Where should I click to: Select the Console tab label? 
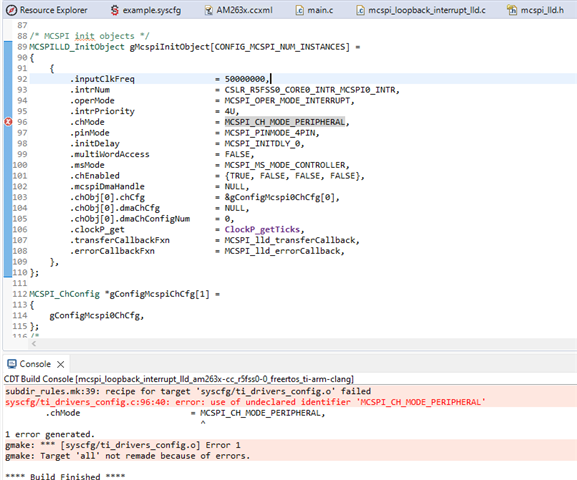(35, 364)
